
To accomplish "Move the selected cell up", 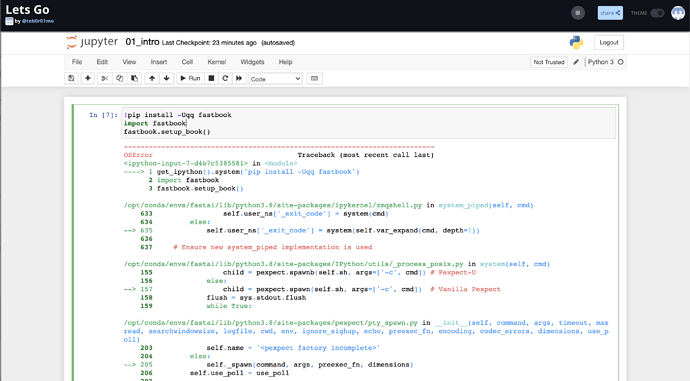I will point(152,78).
